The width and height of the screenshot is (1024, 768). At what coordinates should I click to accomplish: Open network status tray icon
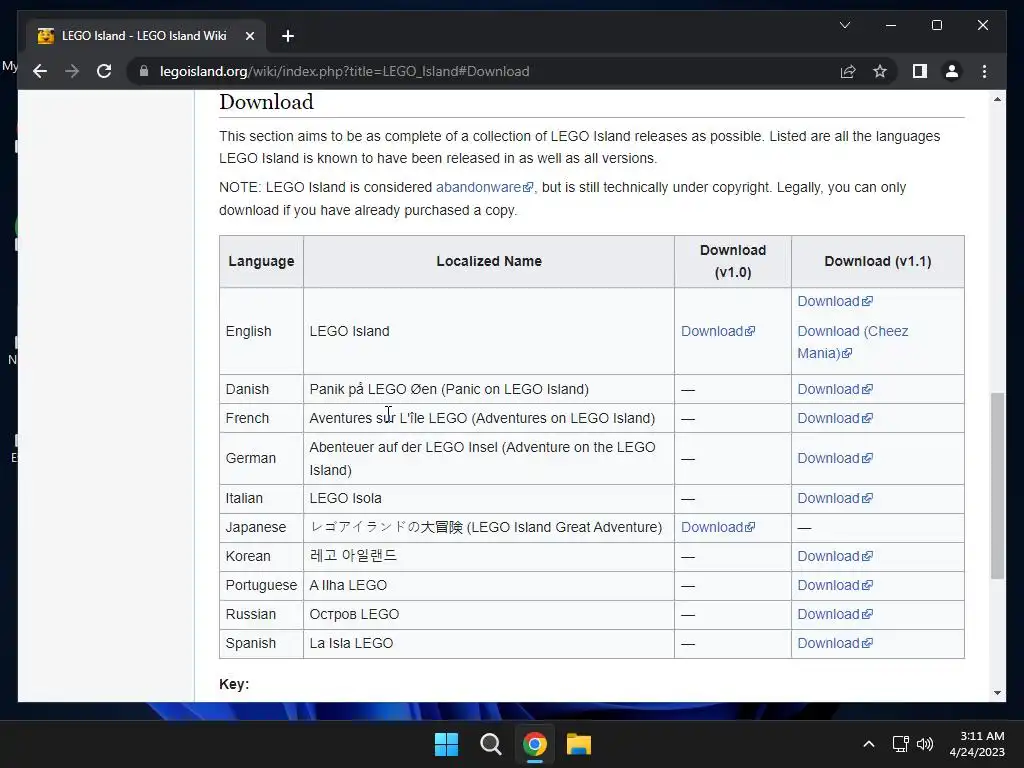901,744
